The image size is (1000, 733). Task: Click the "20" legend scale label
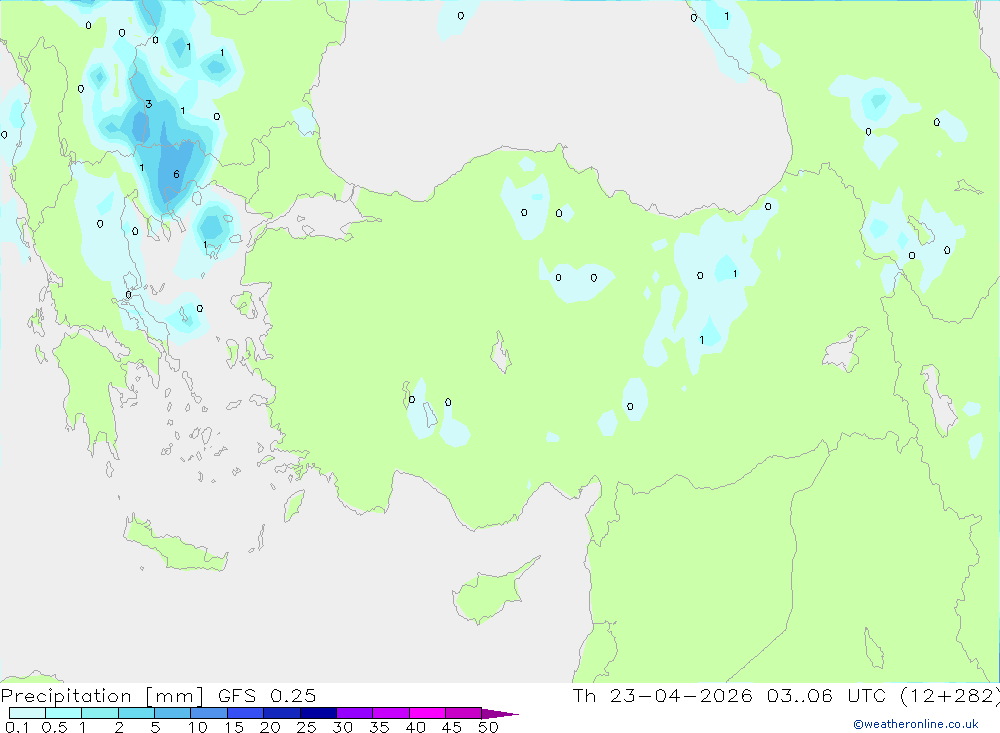270,727
